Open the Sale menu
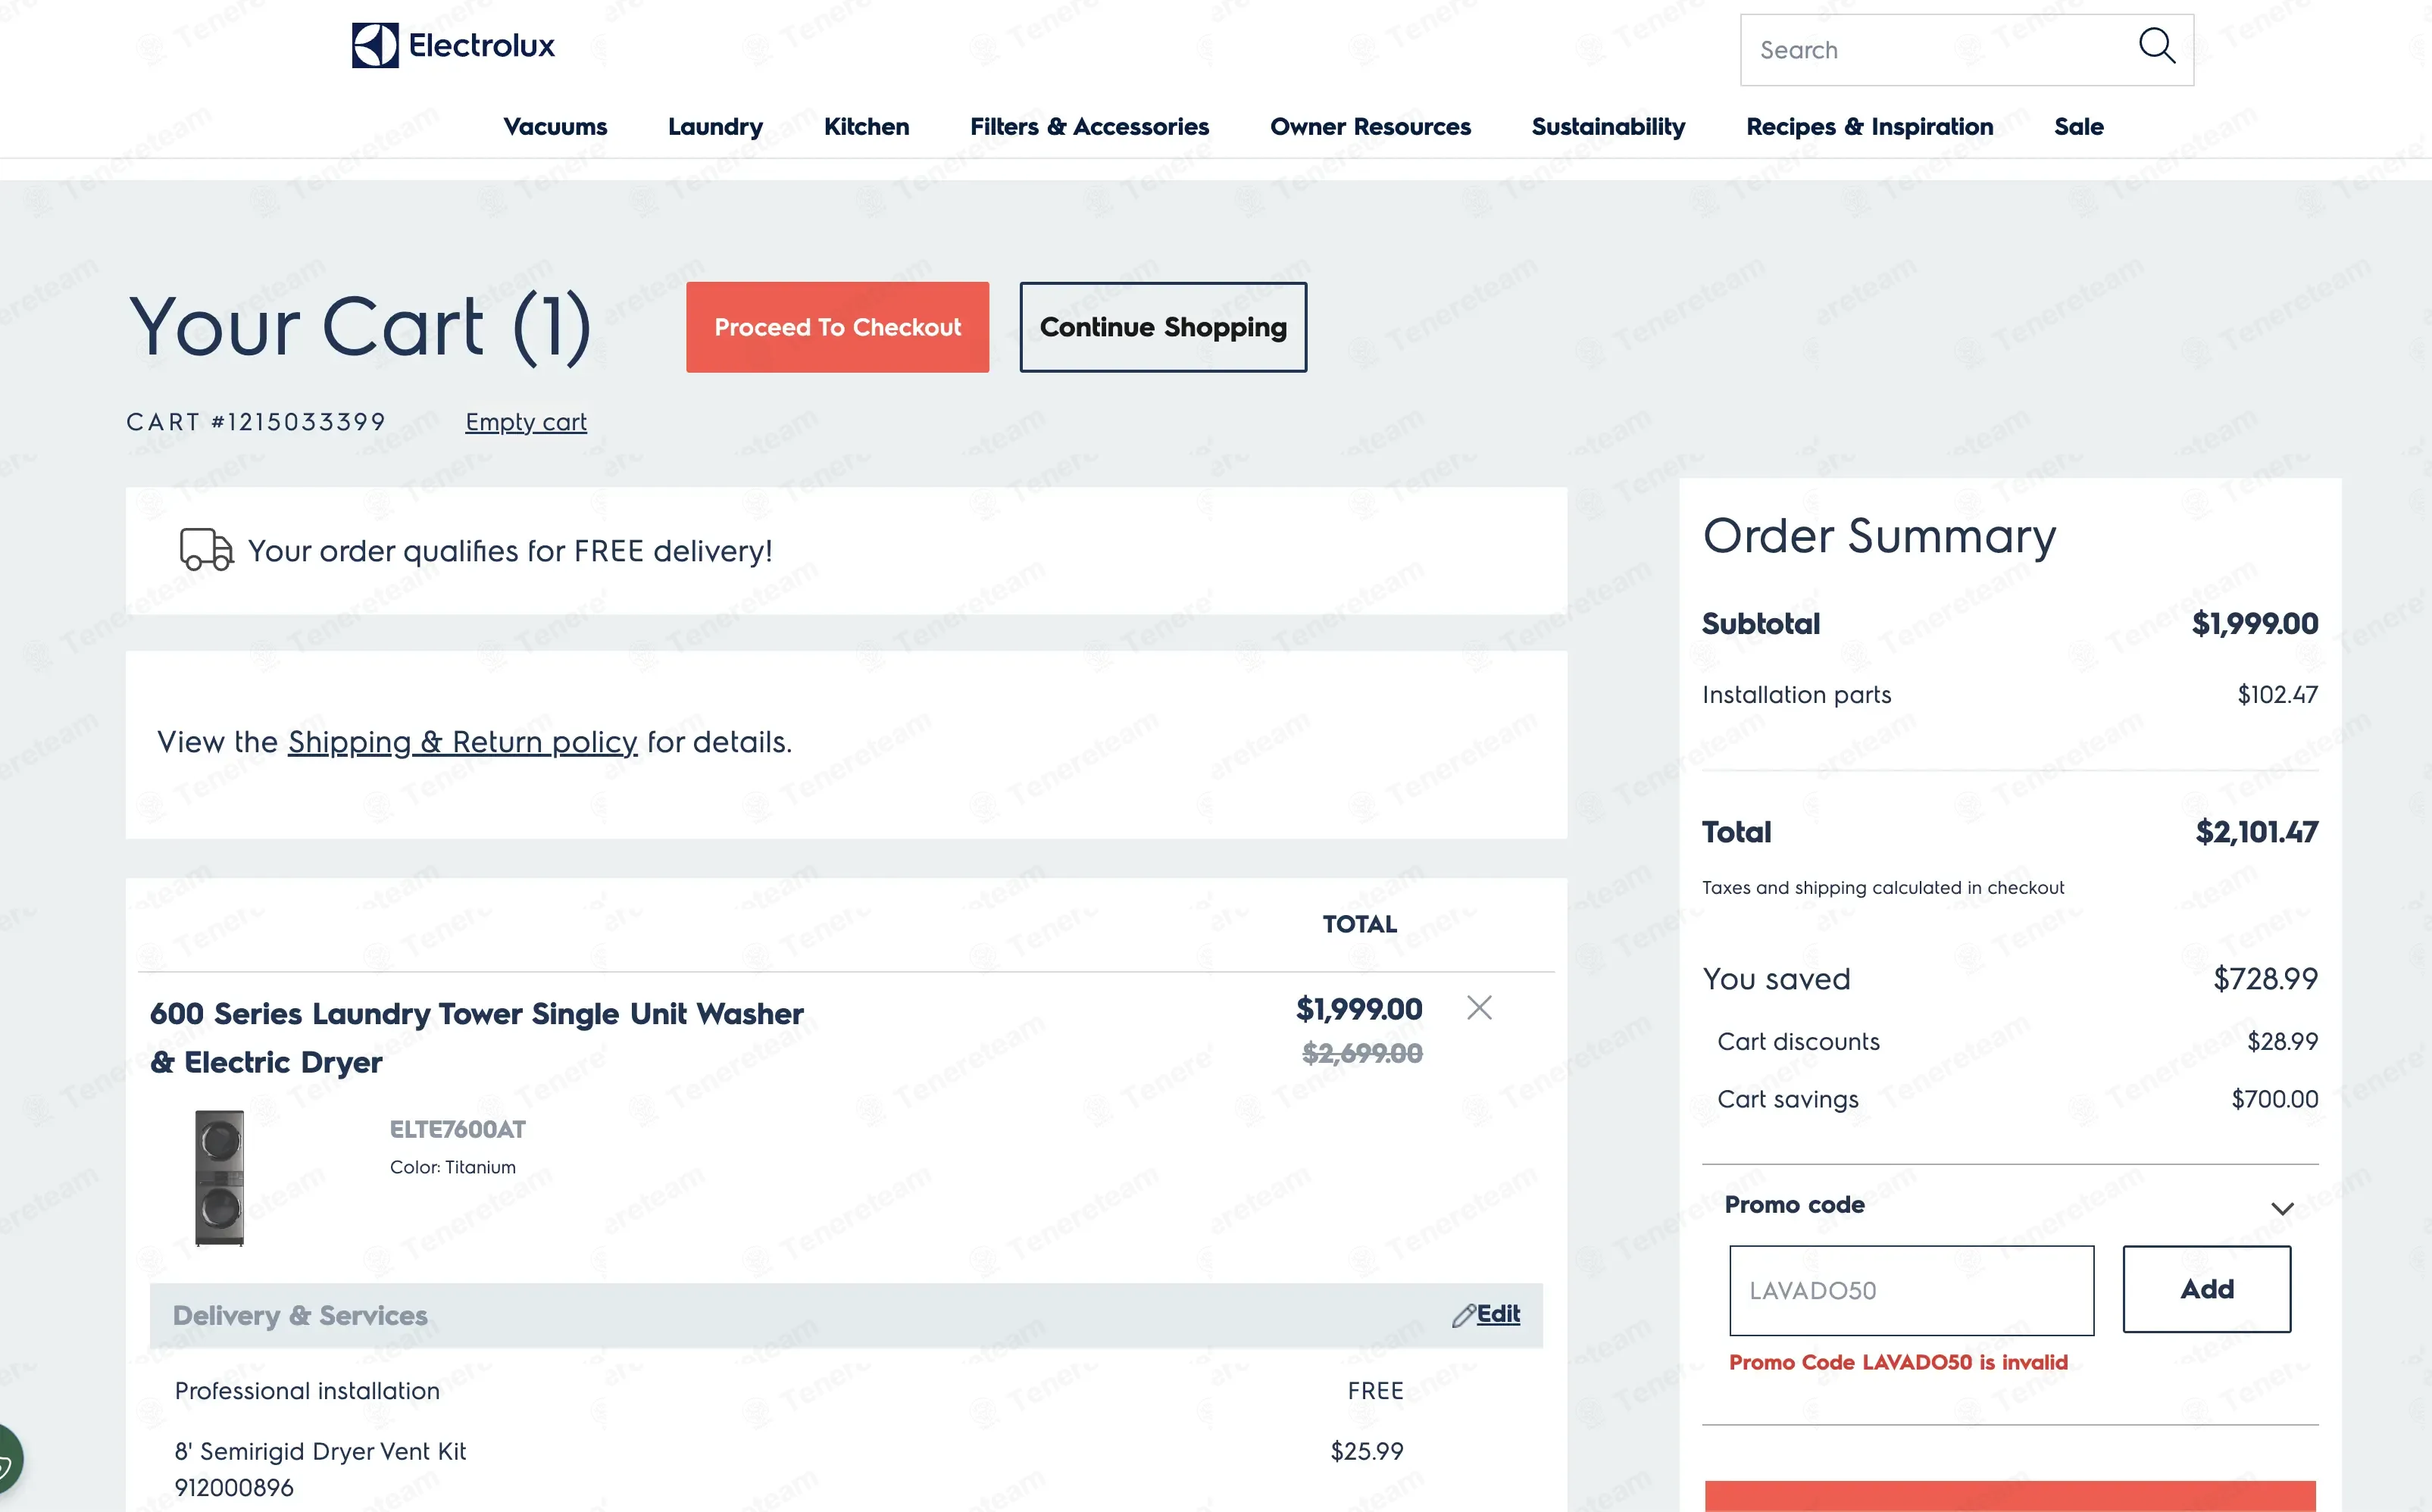 [2078, 127]
